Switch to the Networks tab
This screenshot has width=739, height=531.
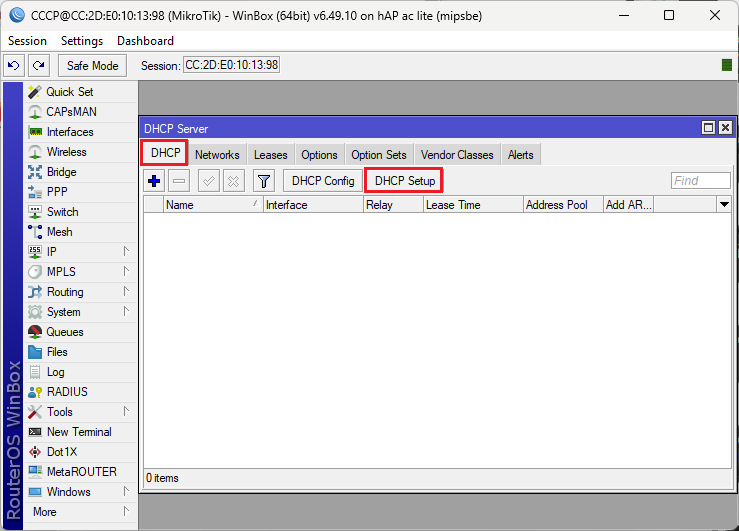pyautogui.click(x=217, y=155)
